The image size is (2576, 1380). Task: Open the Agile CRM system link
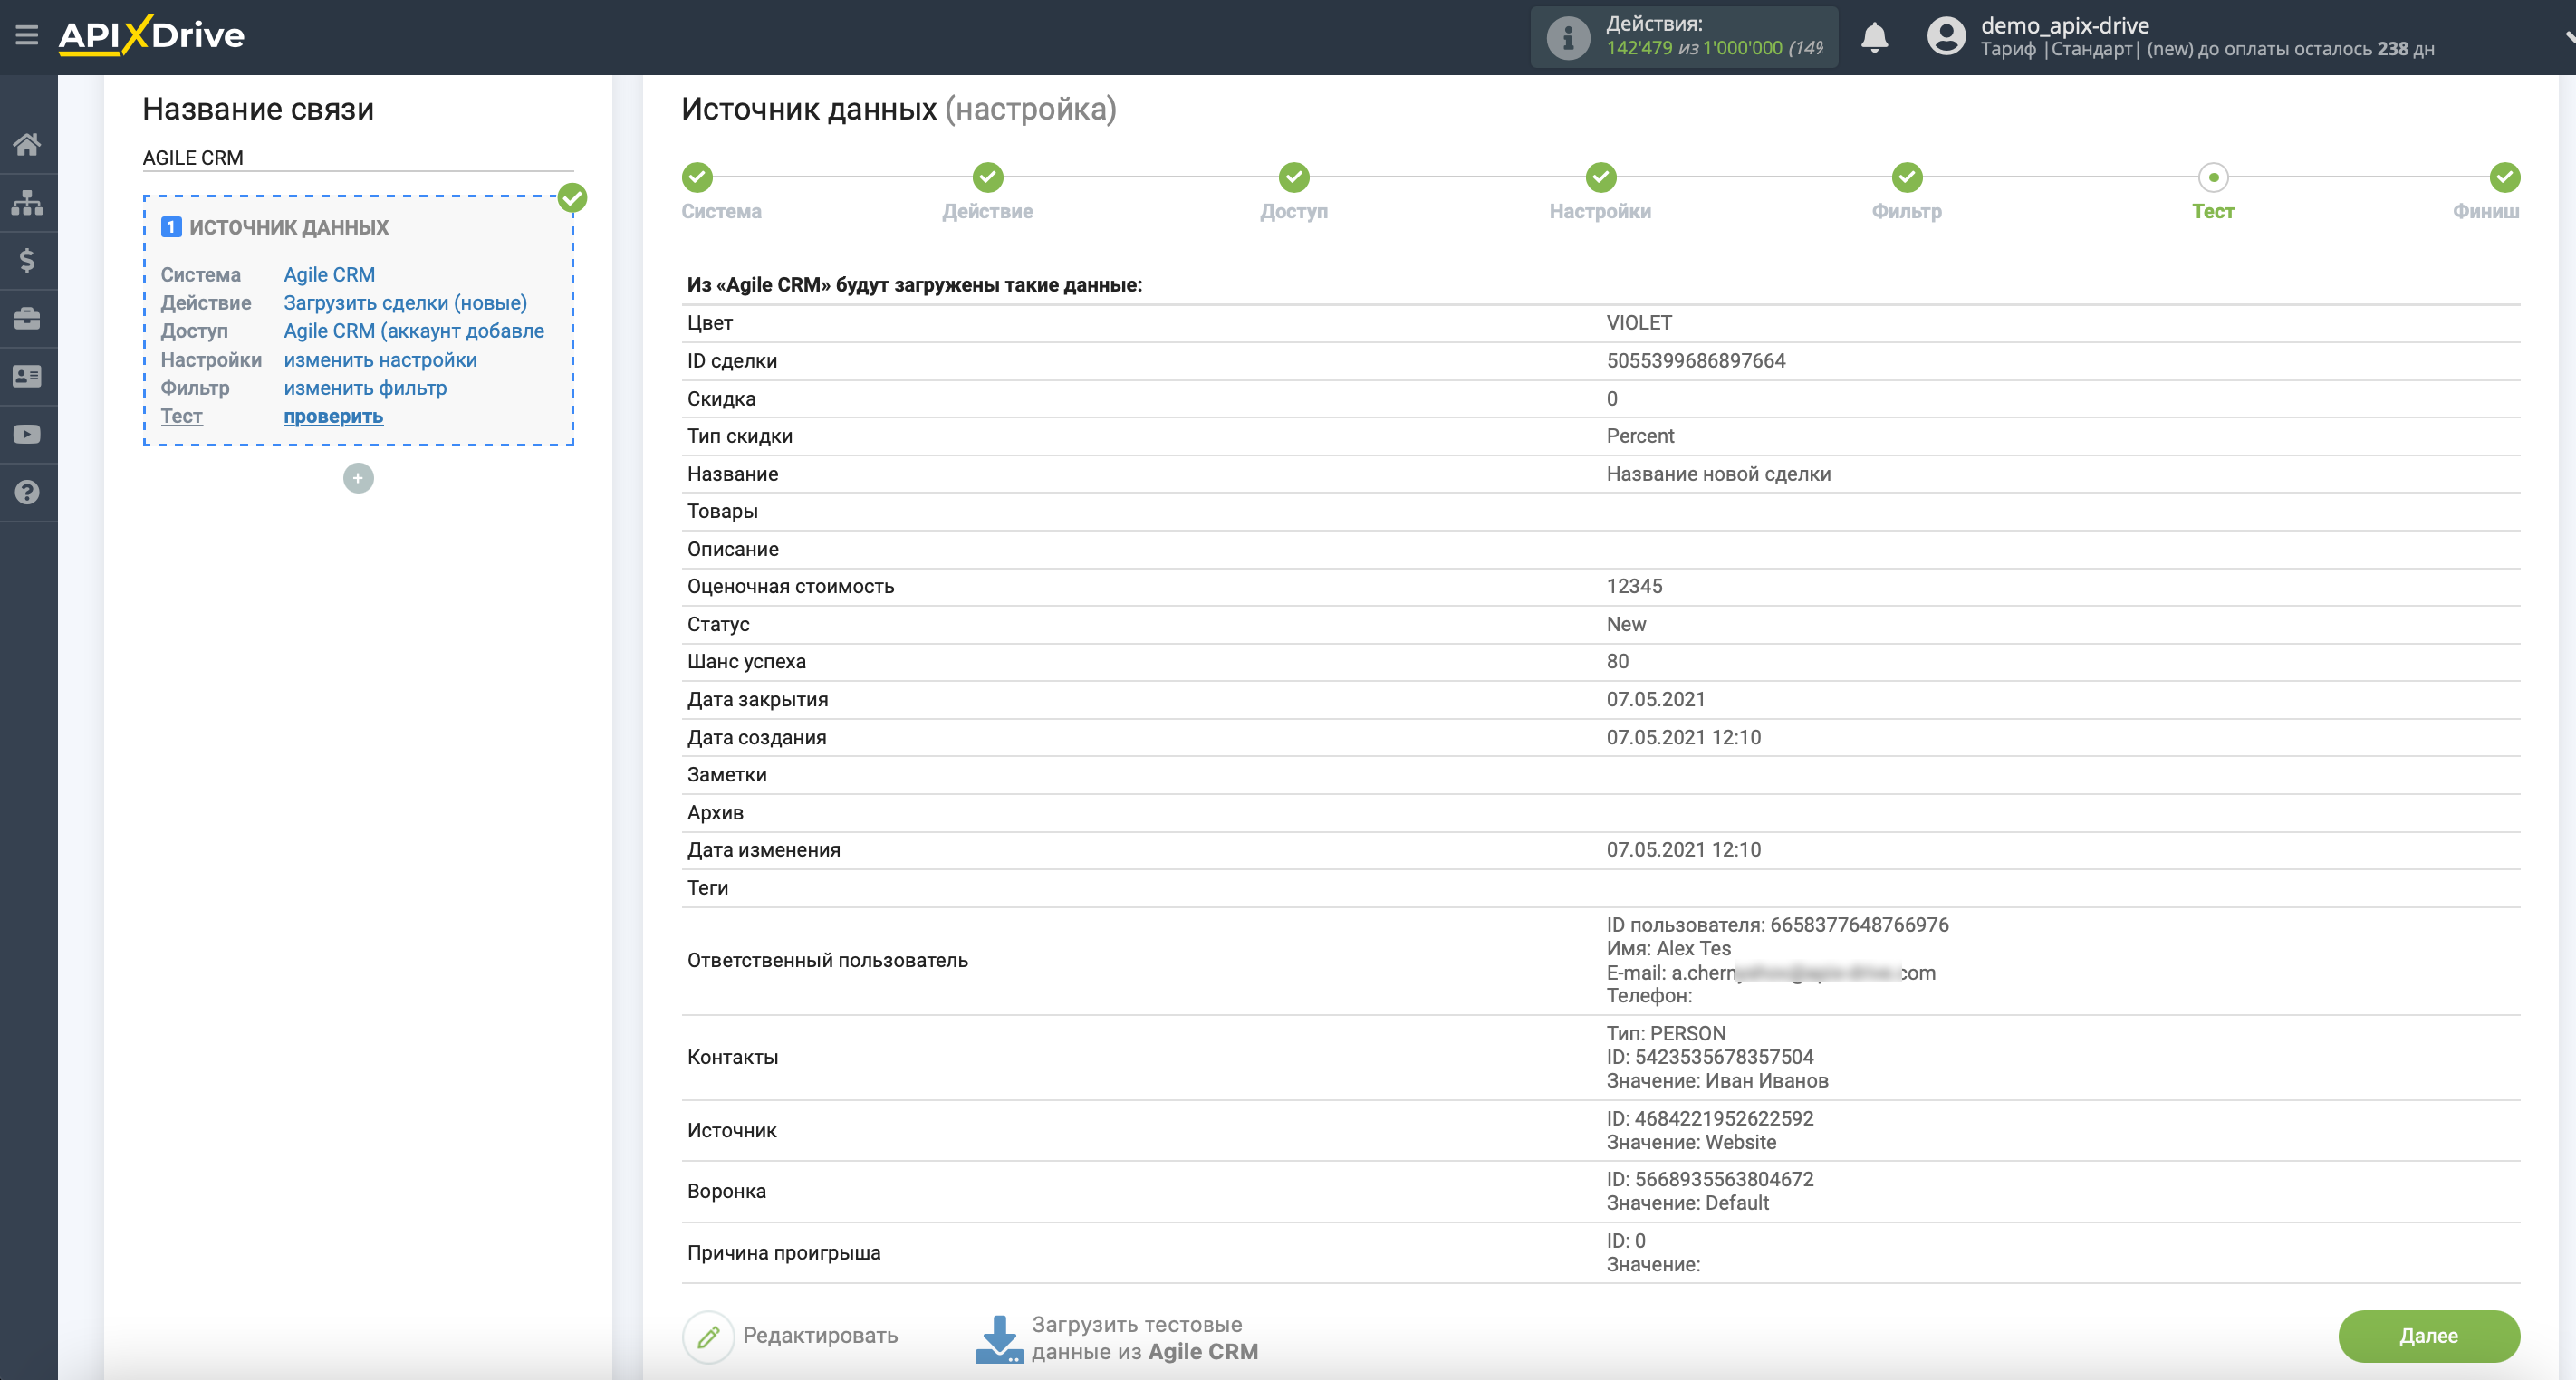click(x=329, y=274)
